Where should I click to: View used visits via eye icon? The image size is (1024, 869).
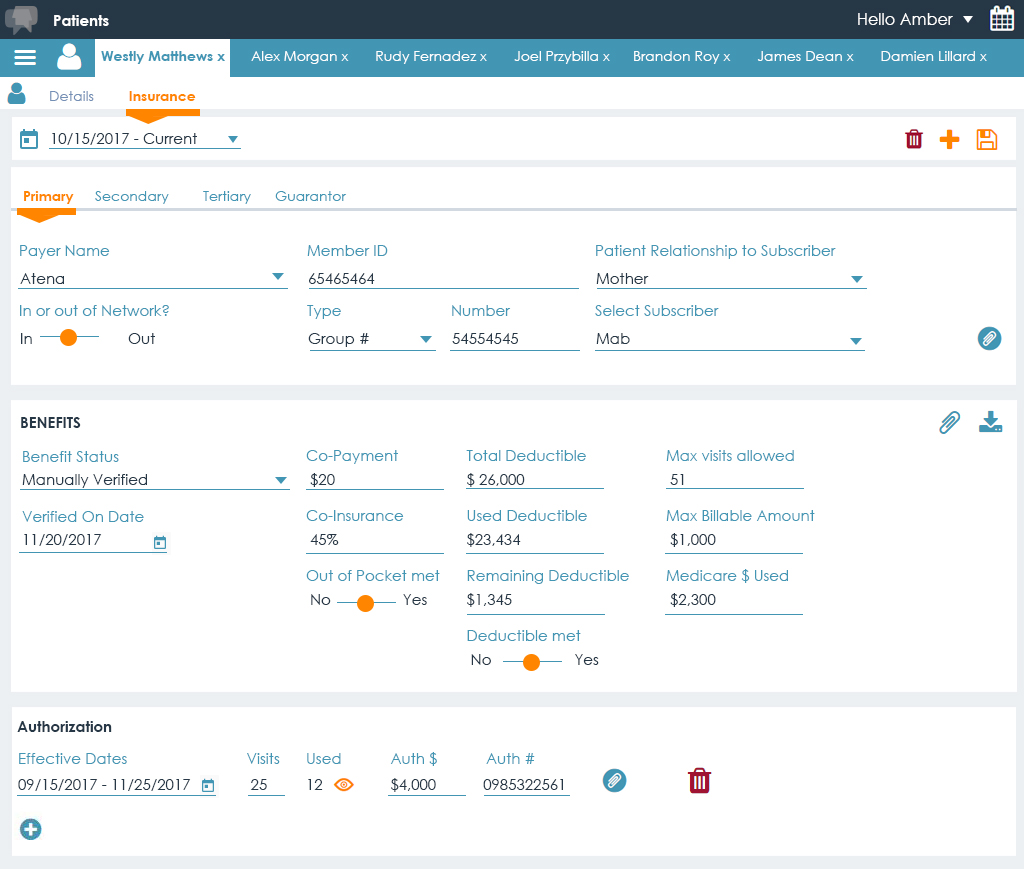(x=344, y=785)
